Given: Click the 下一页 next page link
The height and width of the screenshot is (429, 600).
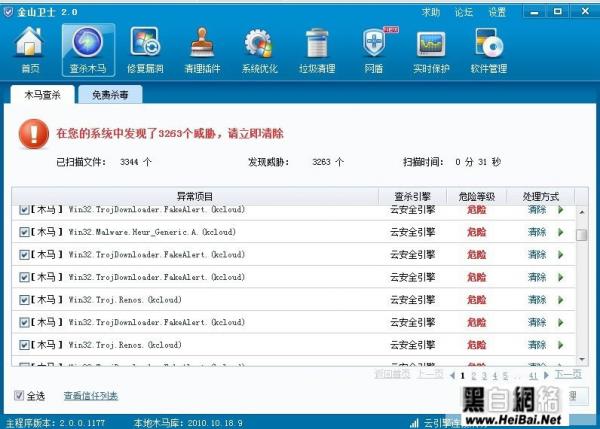Looking at the screenshot, I should coord(568,374).
